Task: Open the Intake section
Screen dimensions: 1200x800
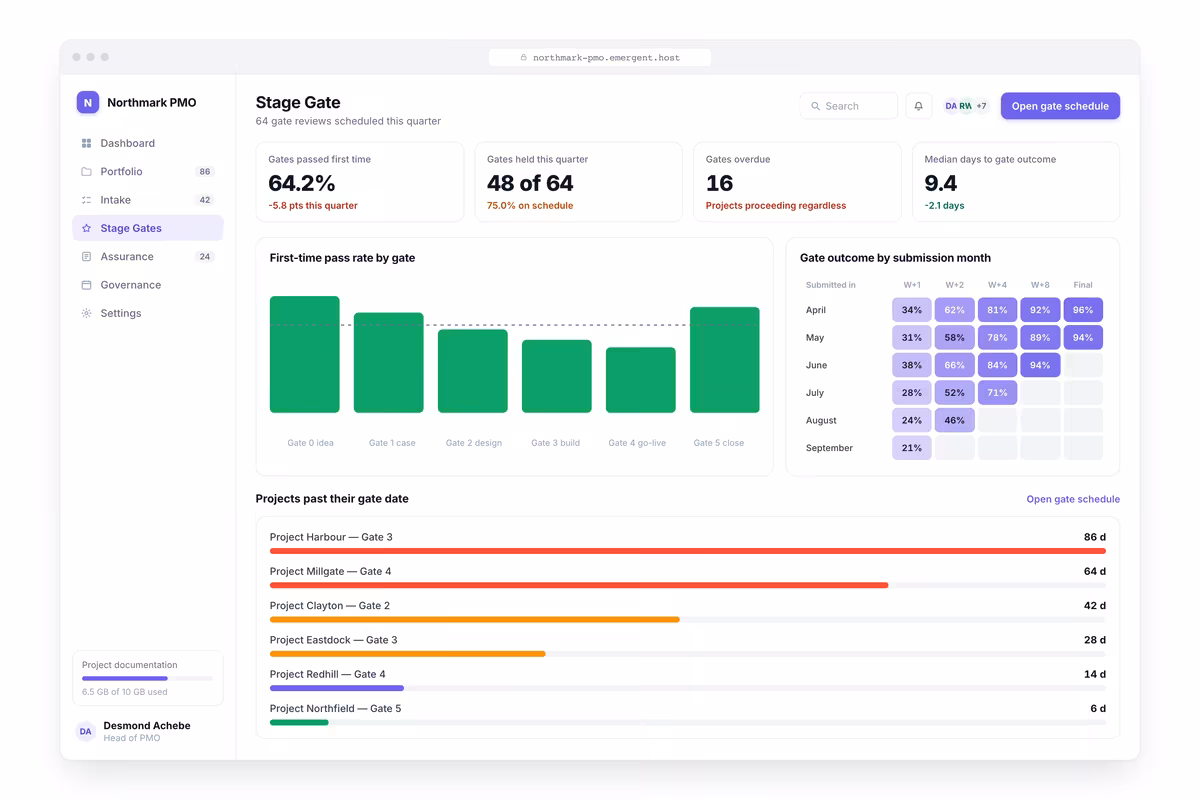Action: pyautogui.click(x=148, y=200)
